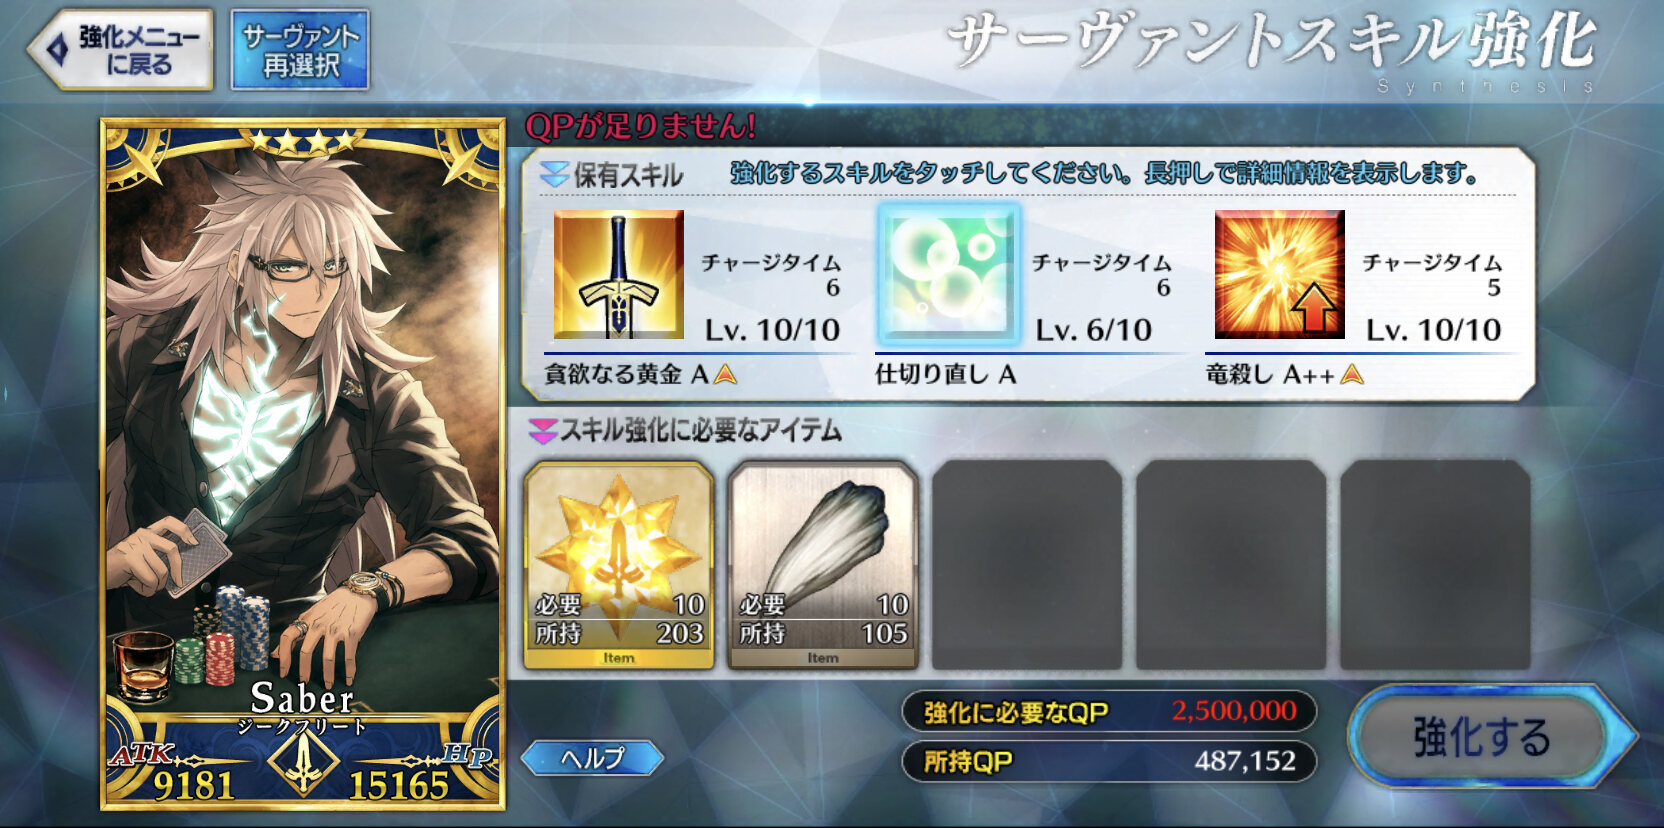1664x828 pixels.
Task: Select the 貪欲なる黄金 sword skill icon
Action: pyautogui.click(x=619, y=275)
